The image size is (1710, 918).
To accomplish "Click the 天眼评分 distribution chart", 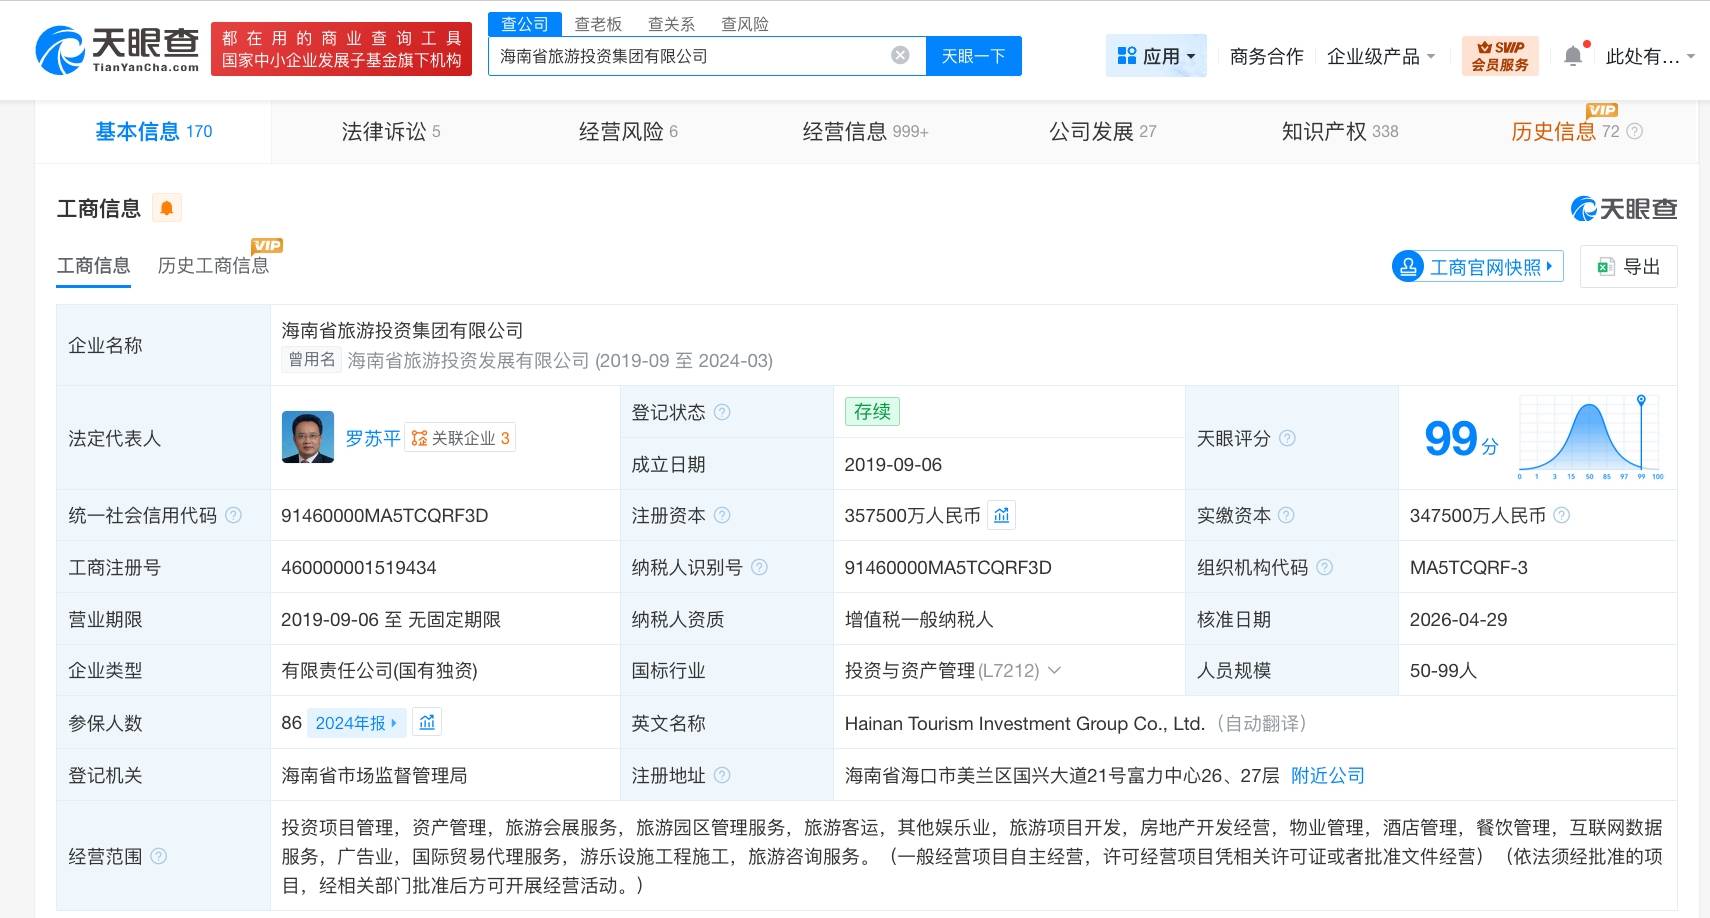I will point(1591,437).
